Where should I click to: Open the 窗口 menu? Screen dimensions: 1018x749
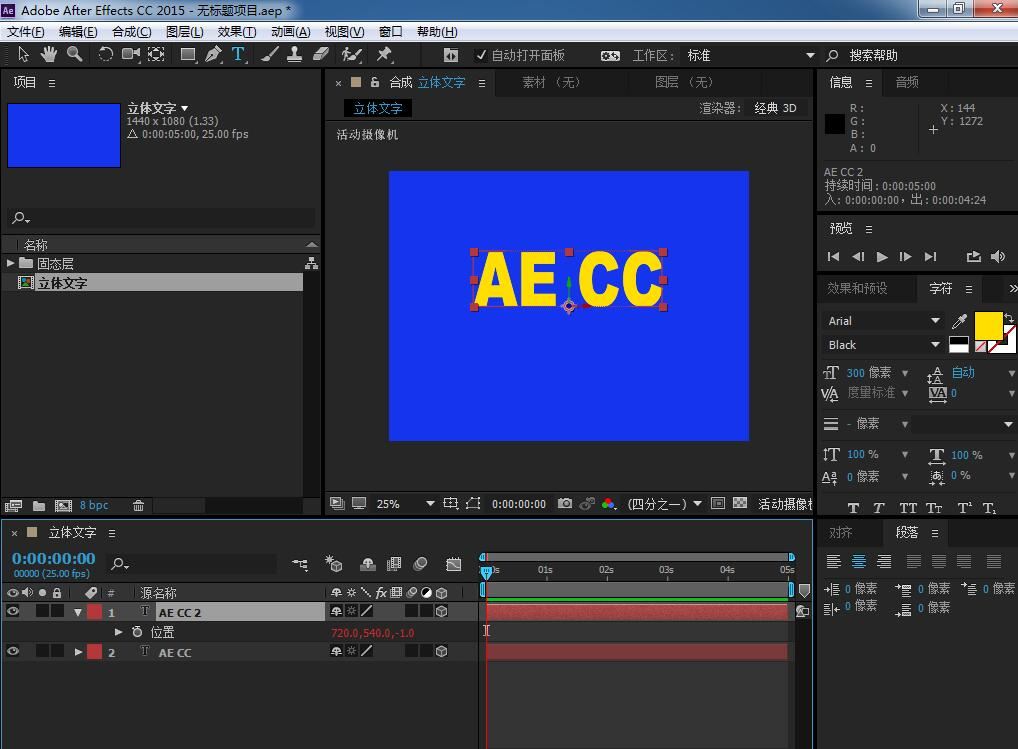click(390, 32)
